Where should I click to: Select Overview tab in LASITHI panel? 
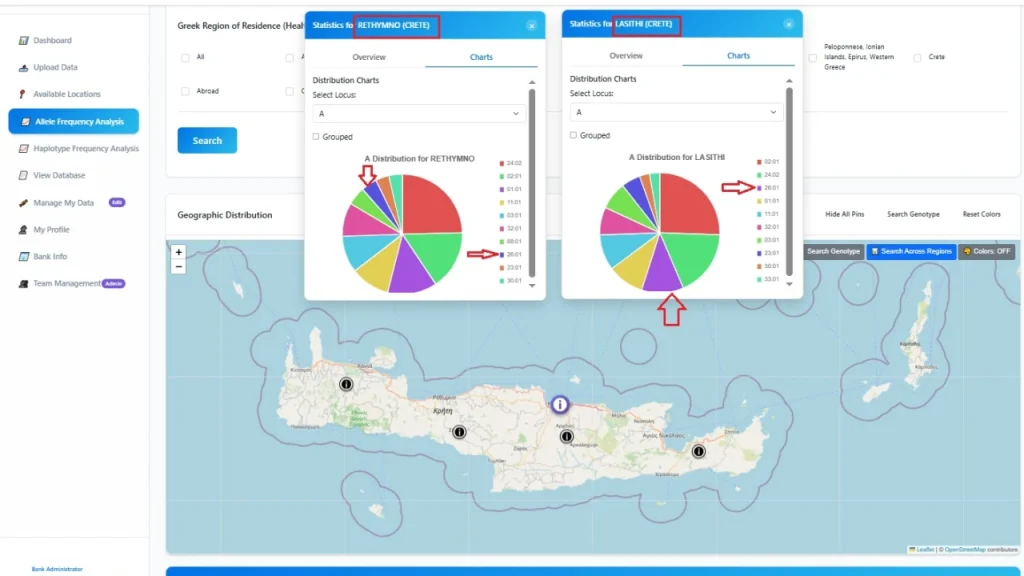click(x=626, y=56)
